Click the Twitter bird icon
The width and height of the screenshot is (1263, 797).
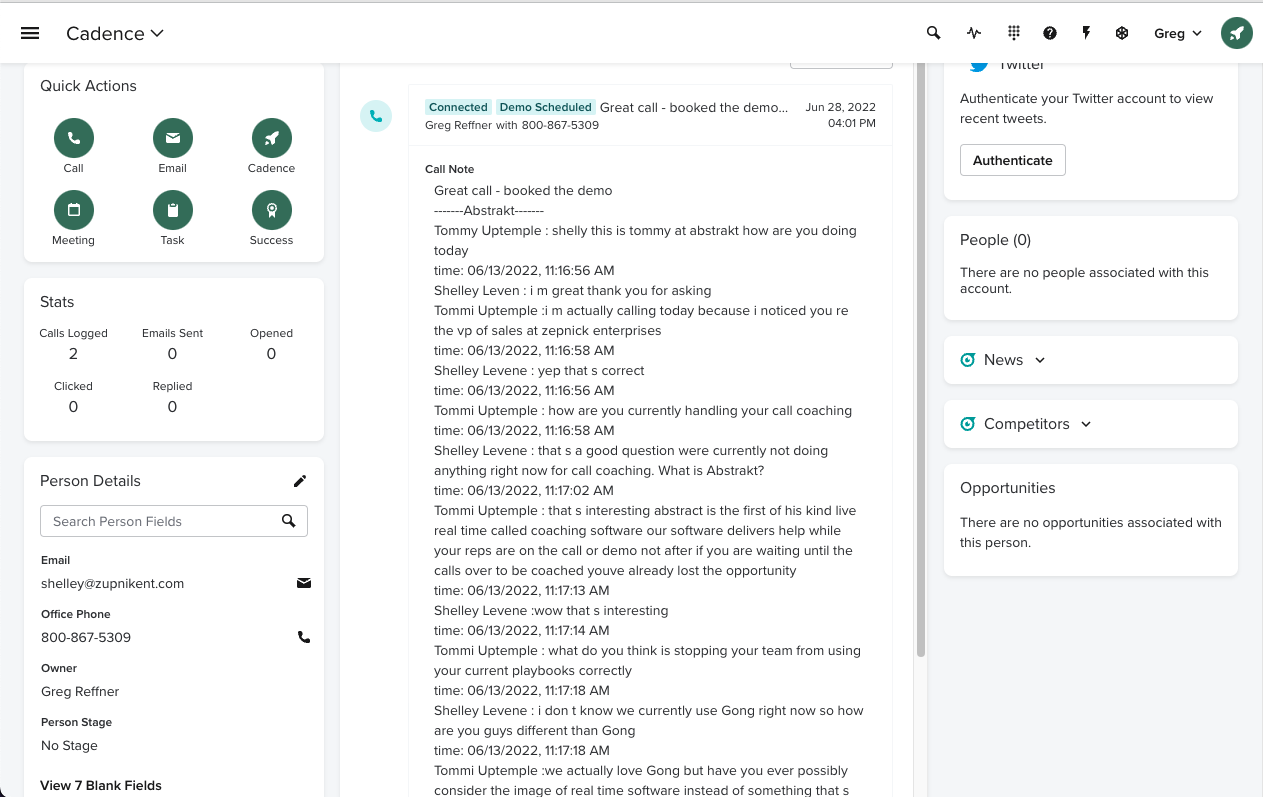(x=979, y=65)
